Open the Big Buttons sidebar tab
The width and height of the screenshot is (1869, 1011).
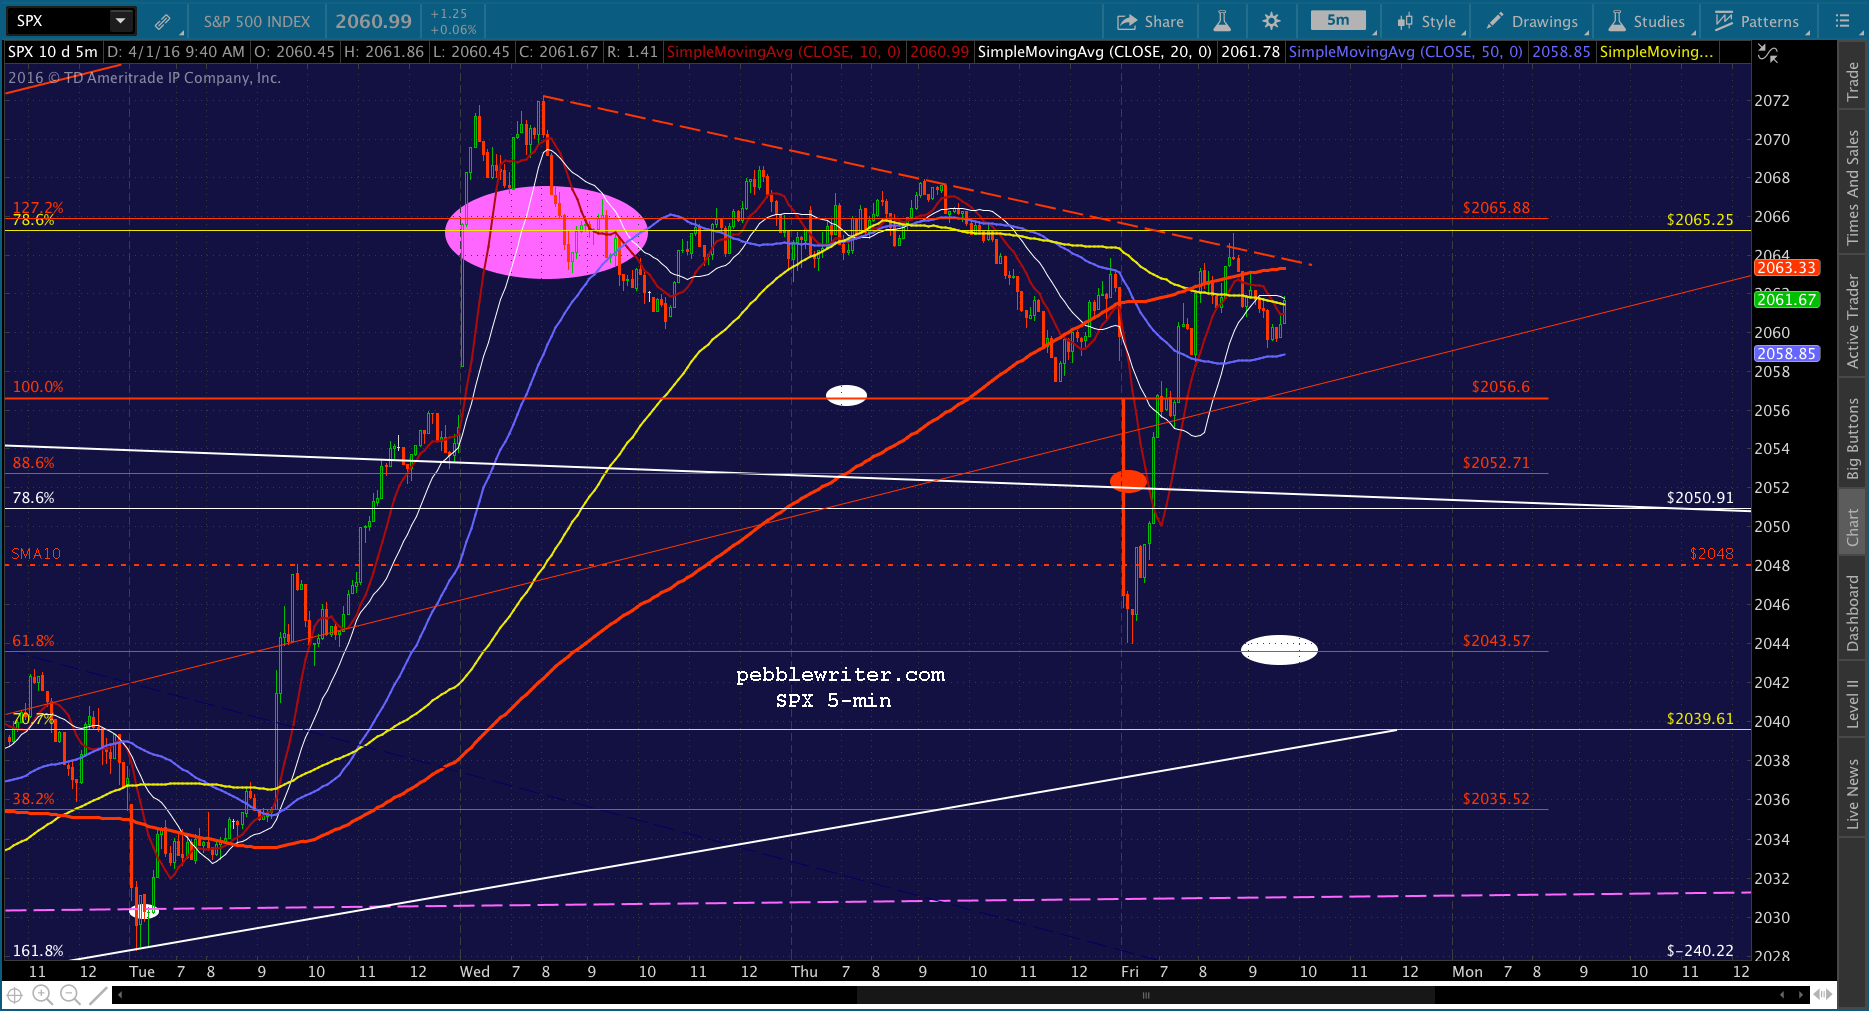[1853, 439]
